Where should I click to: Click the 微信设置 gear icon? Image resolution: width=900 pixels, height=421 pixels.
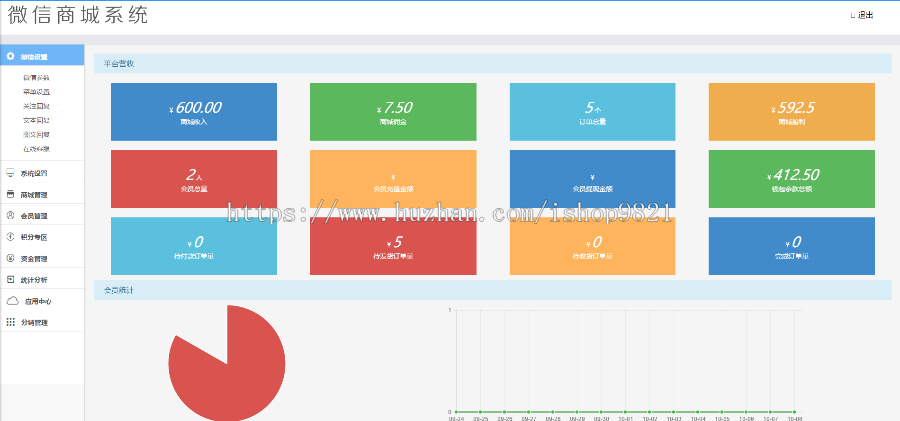pyautogui.click(x=10, y=56)
